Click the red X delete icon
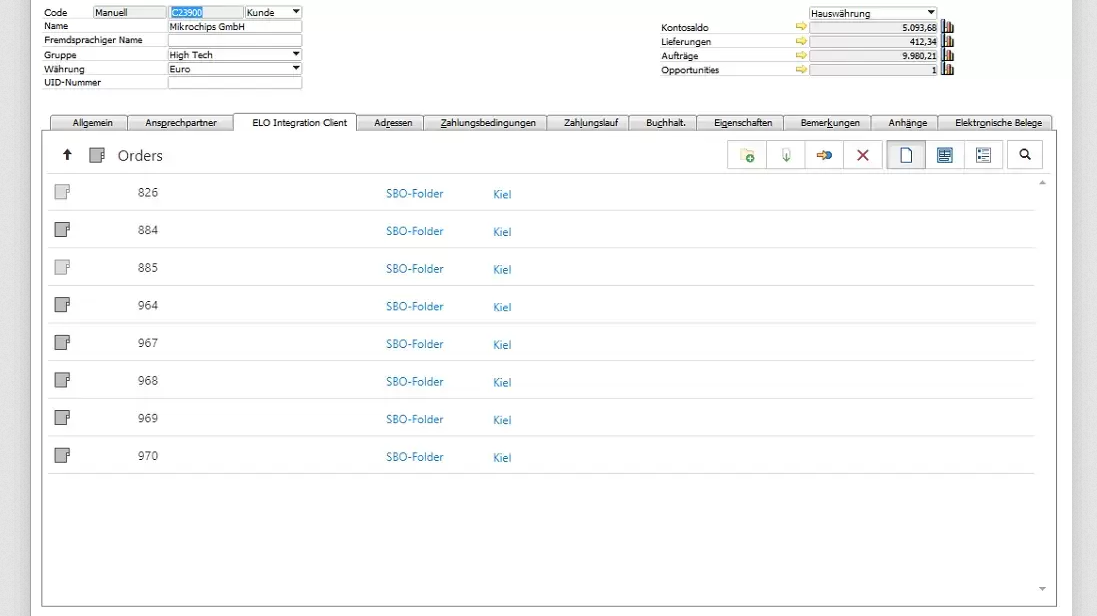Viewport: 1097px width, 616px height. (863, 155)
